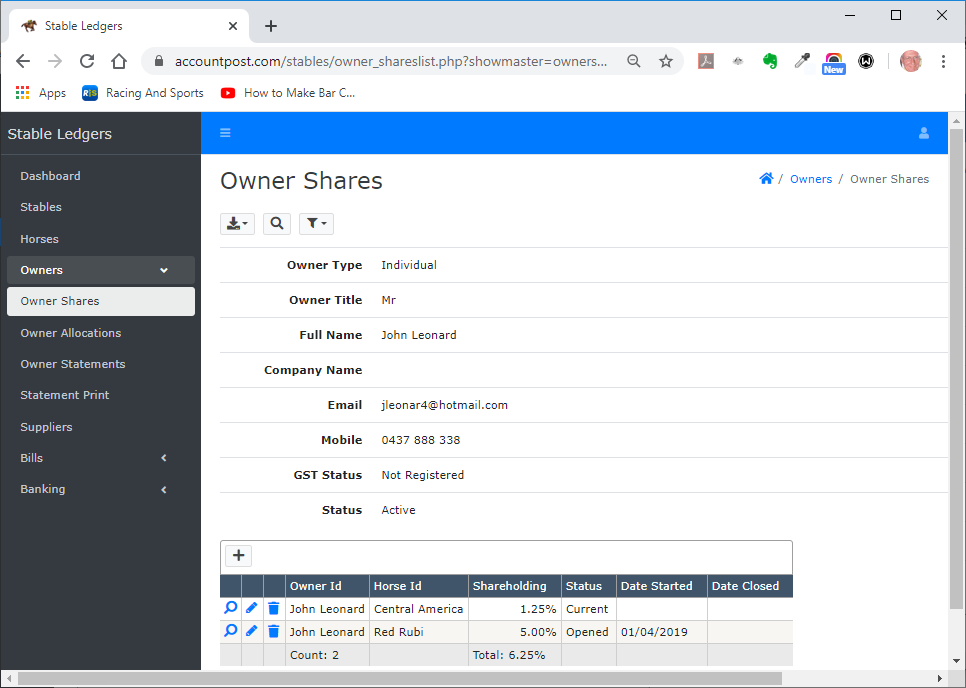Open Chrome three-dot menu
Screen dimensions: 966x688
click(x=943, y=61)
